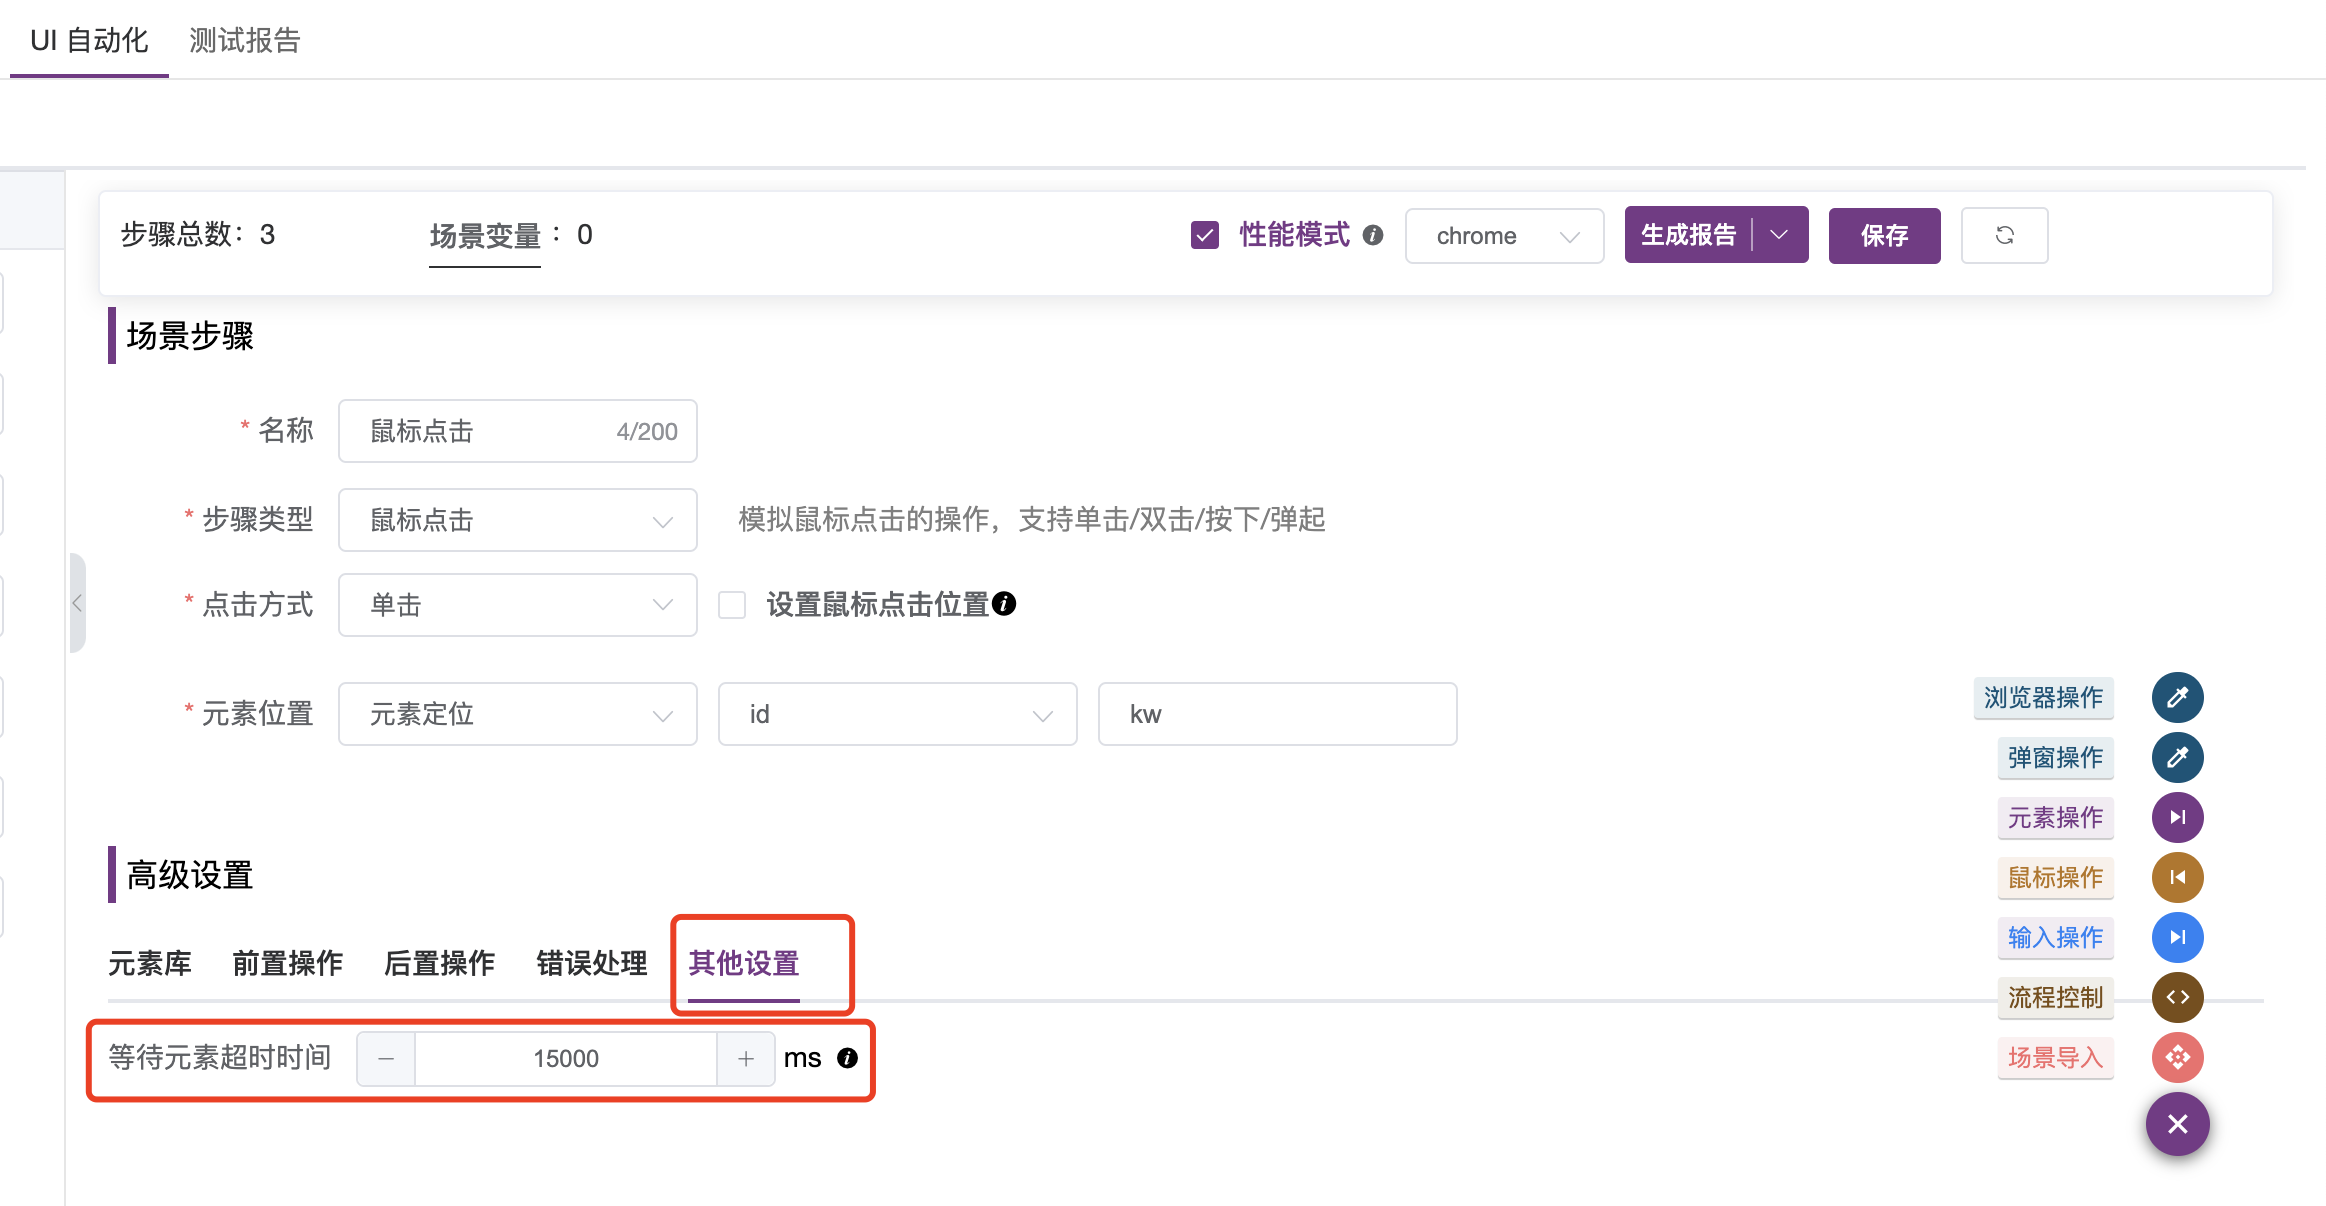Click the 性能模式 info icon
Screen dimensions: 2326x1206
(x=1373, y=235)
